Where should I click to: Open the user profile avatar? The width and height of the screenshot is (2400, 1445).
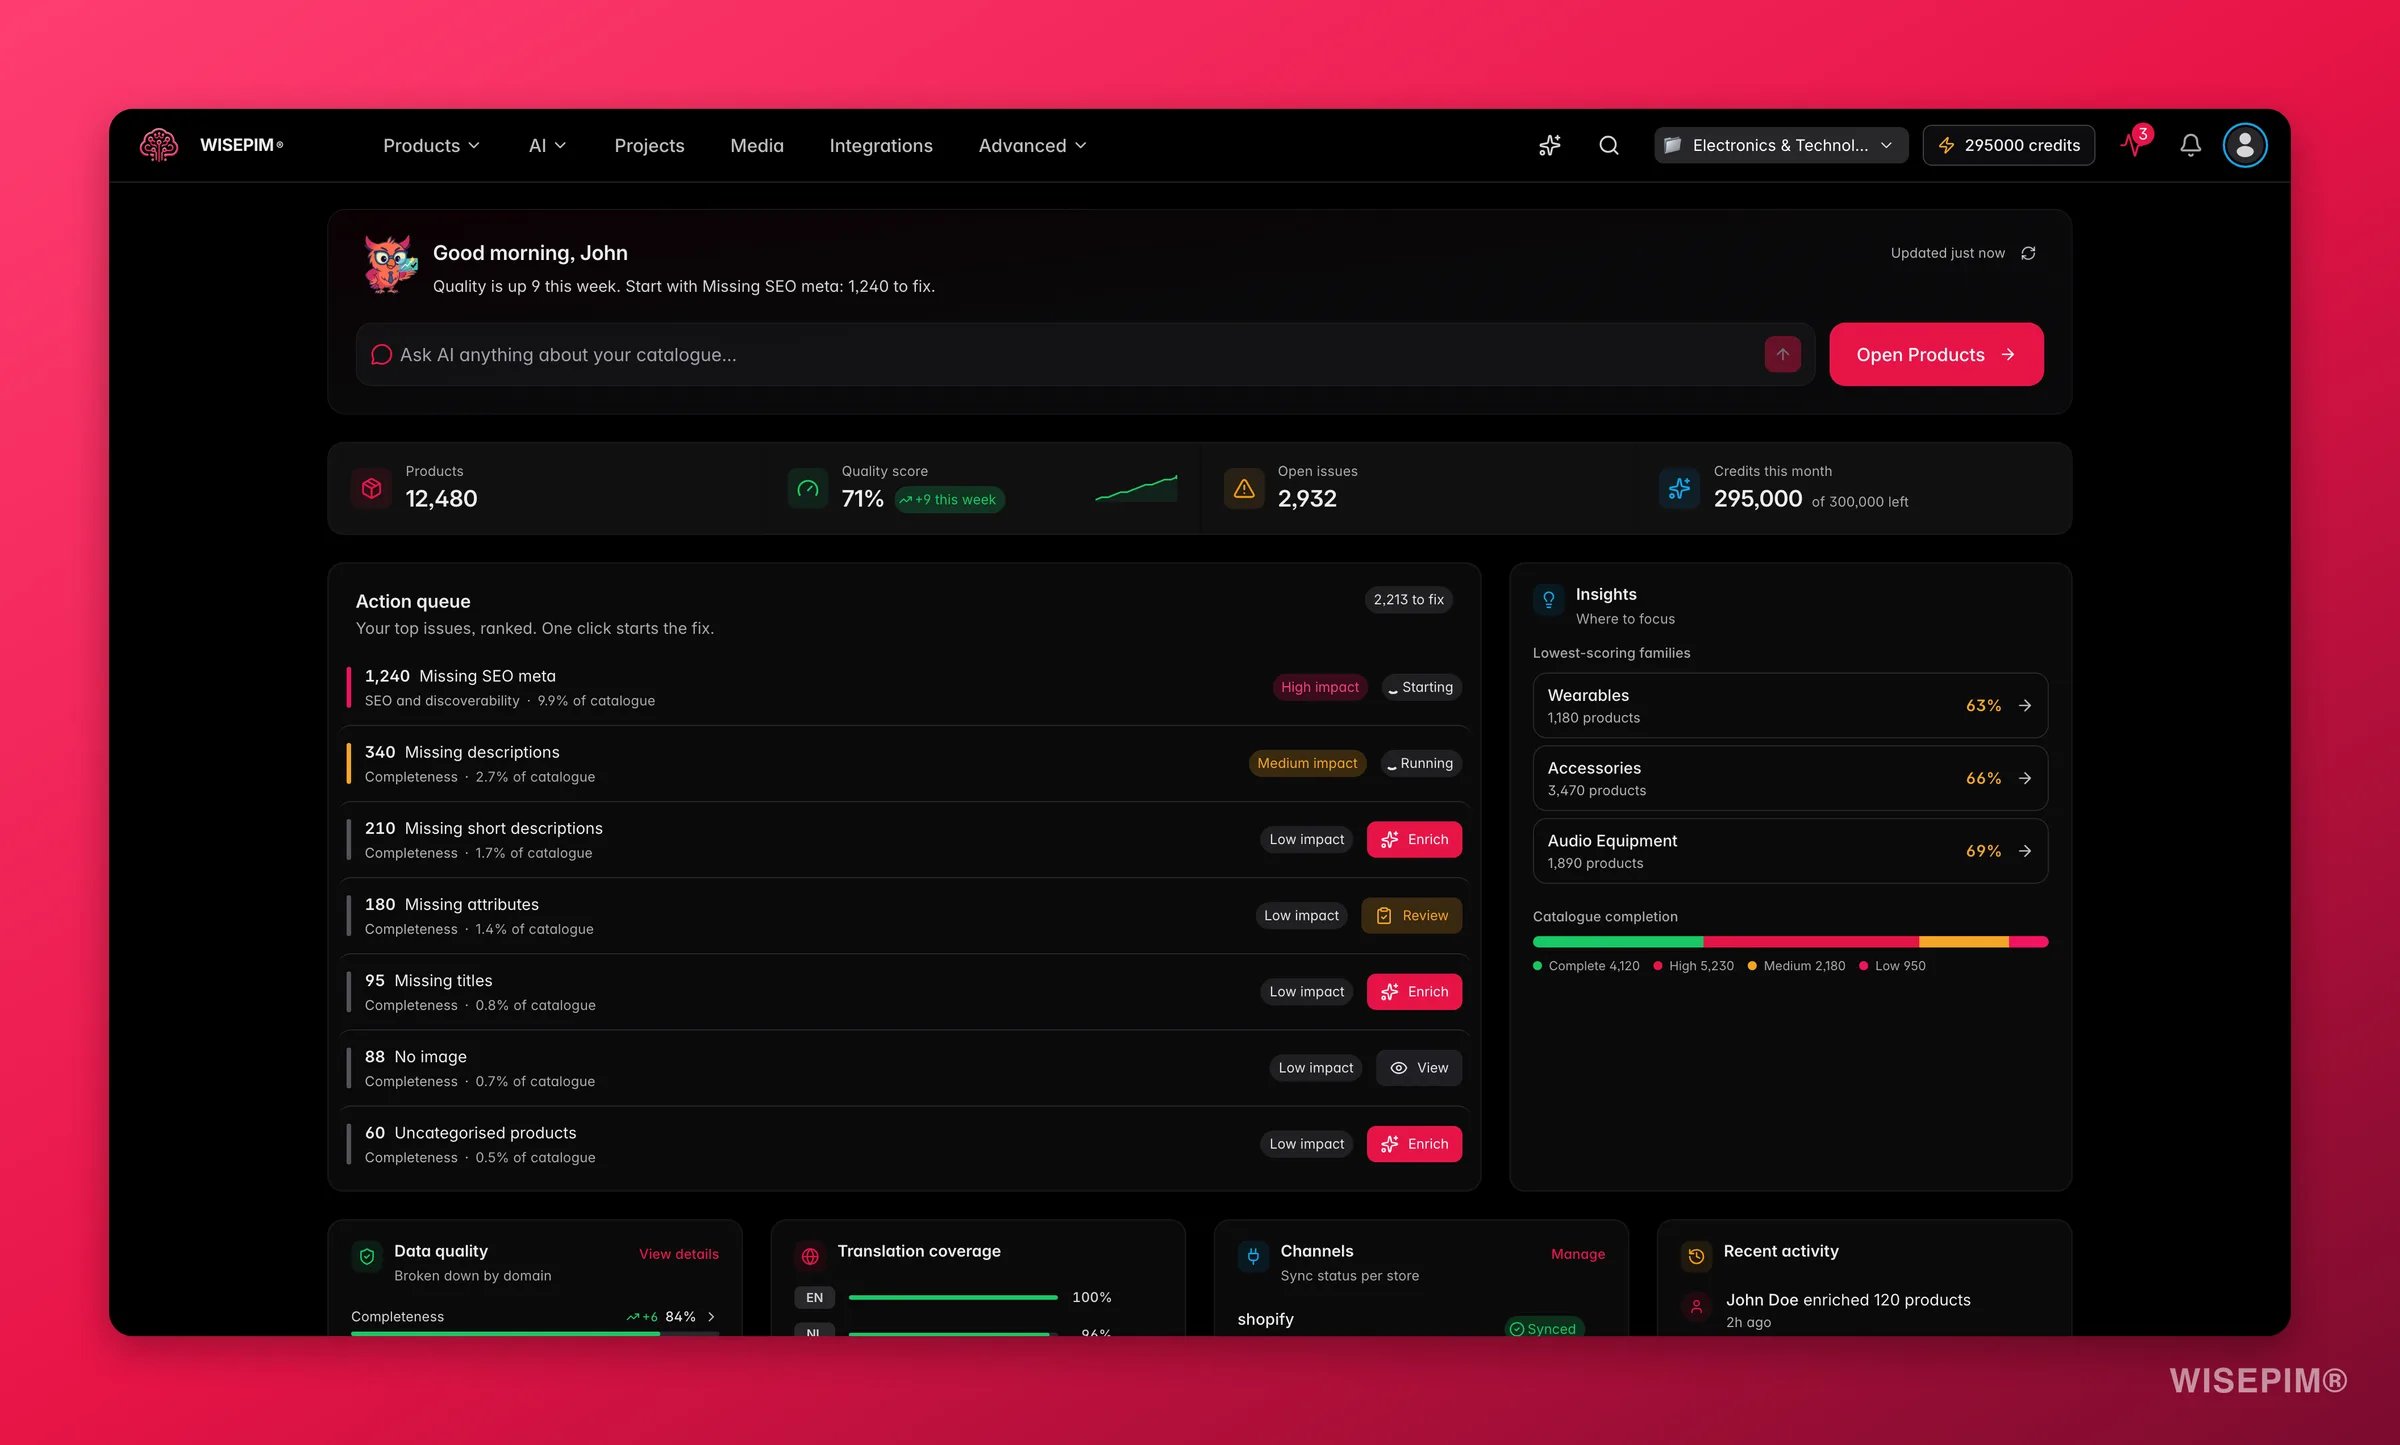2244,145
